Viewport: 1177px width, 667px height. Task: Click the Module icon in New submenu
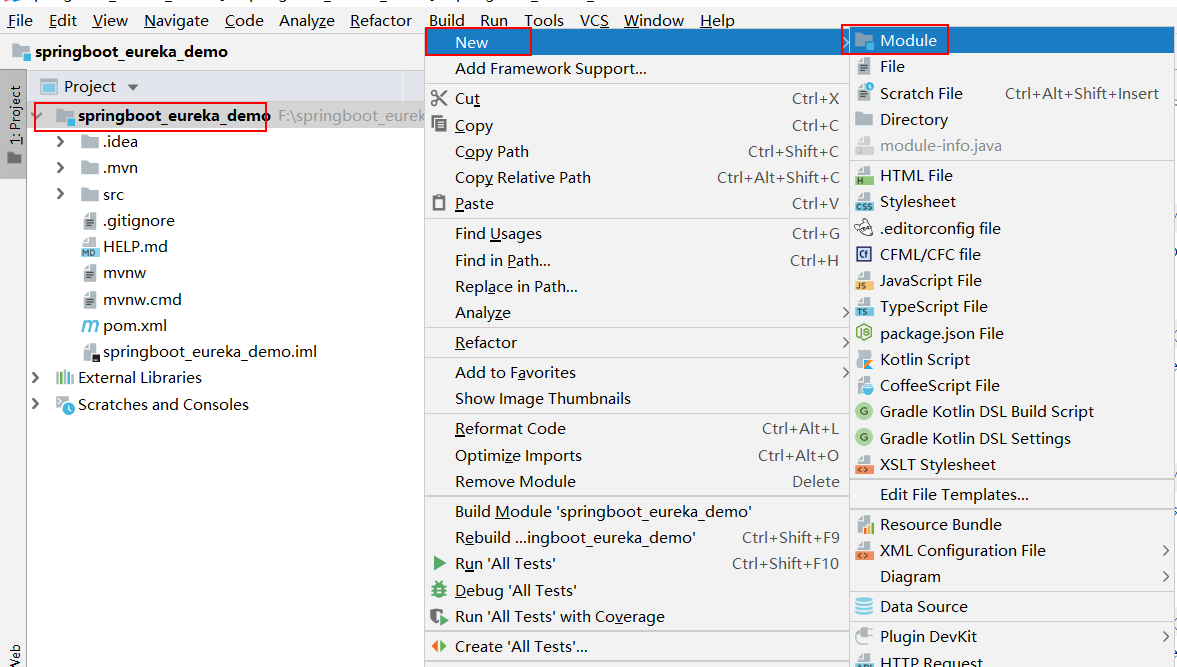(864, 41)
